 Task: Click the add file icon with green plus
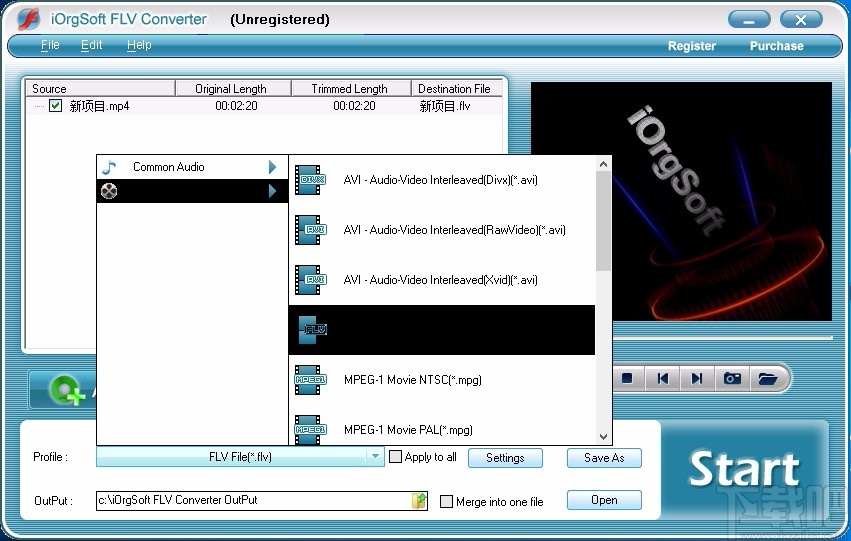(x=67, y=390)
